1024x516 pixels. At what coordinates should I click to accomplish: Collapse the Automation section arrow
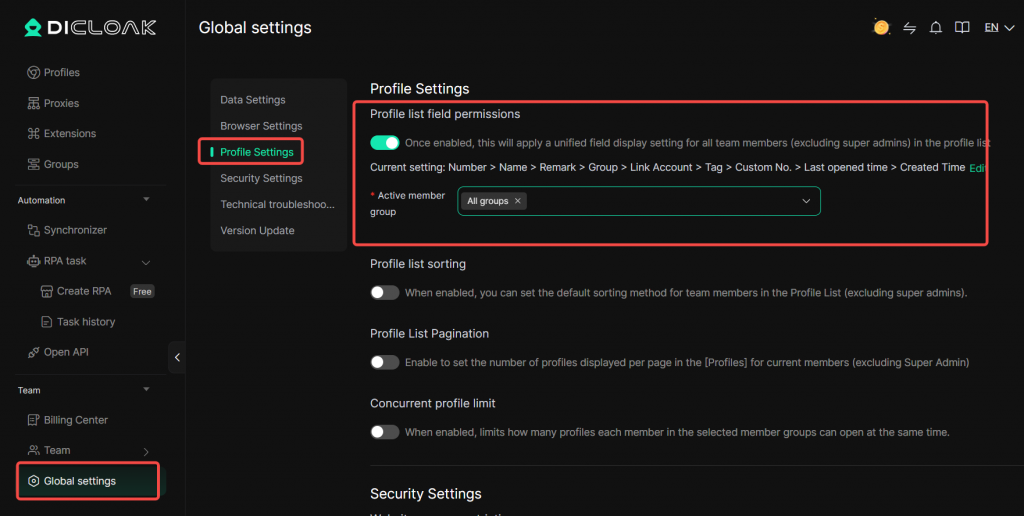(x=146, y=199)
